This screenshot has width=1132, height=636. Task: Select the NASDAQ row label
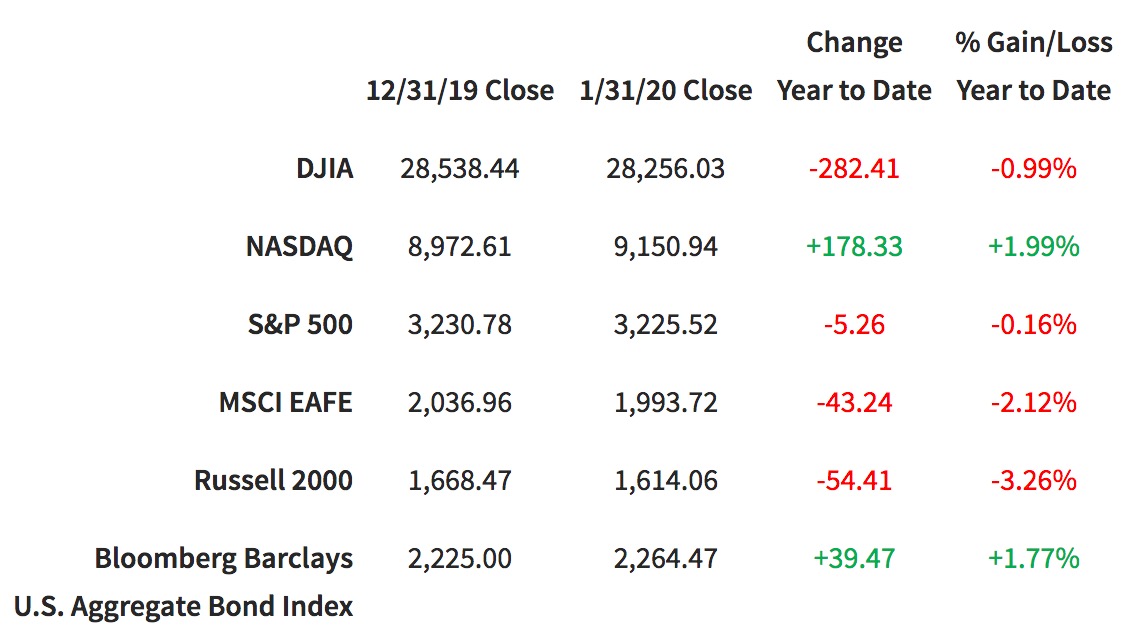tap(299, 246)
